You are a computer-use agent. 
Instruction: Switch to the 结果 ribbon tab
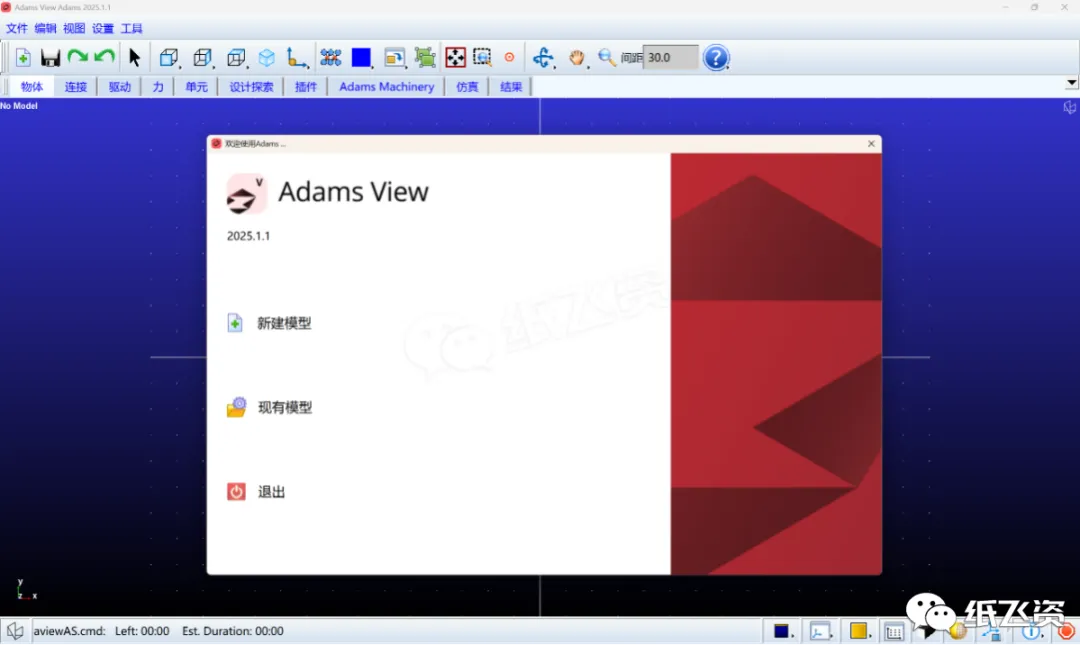click(511, 87)
